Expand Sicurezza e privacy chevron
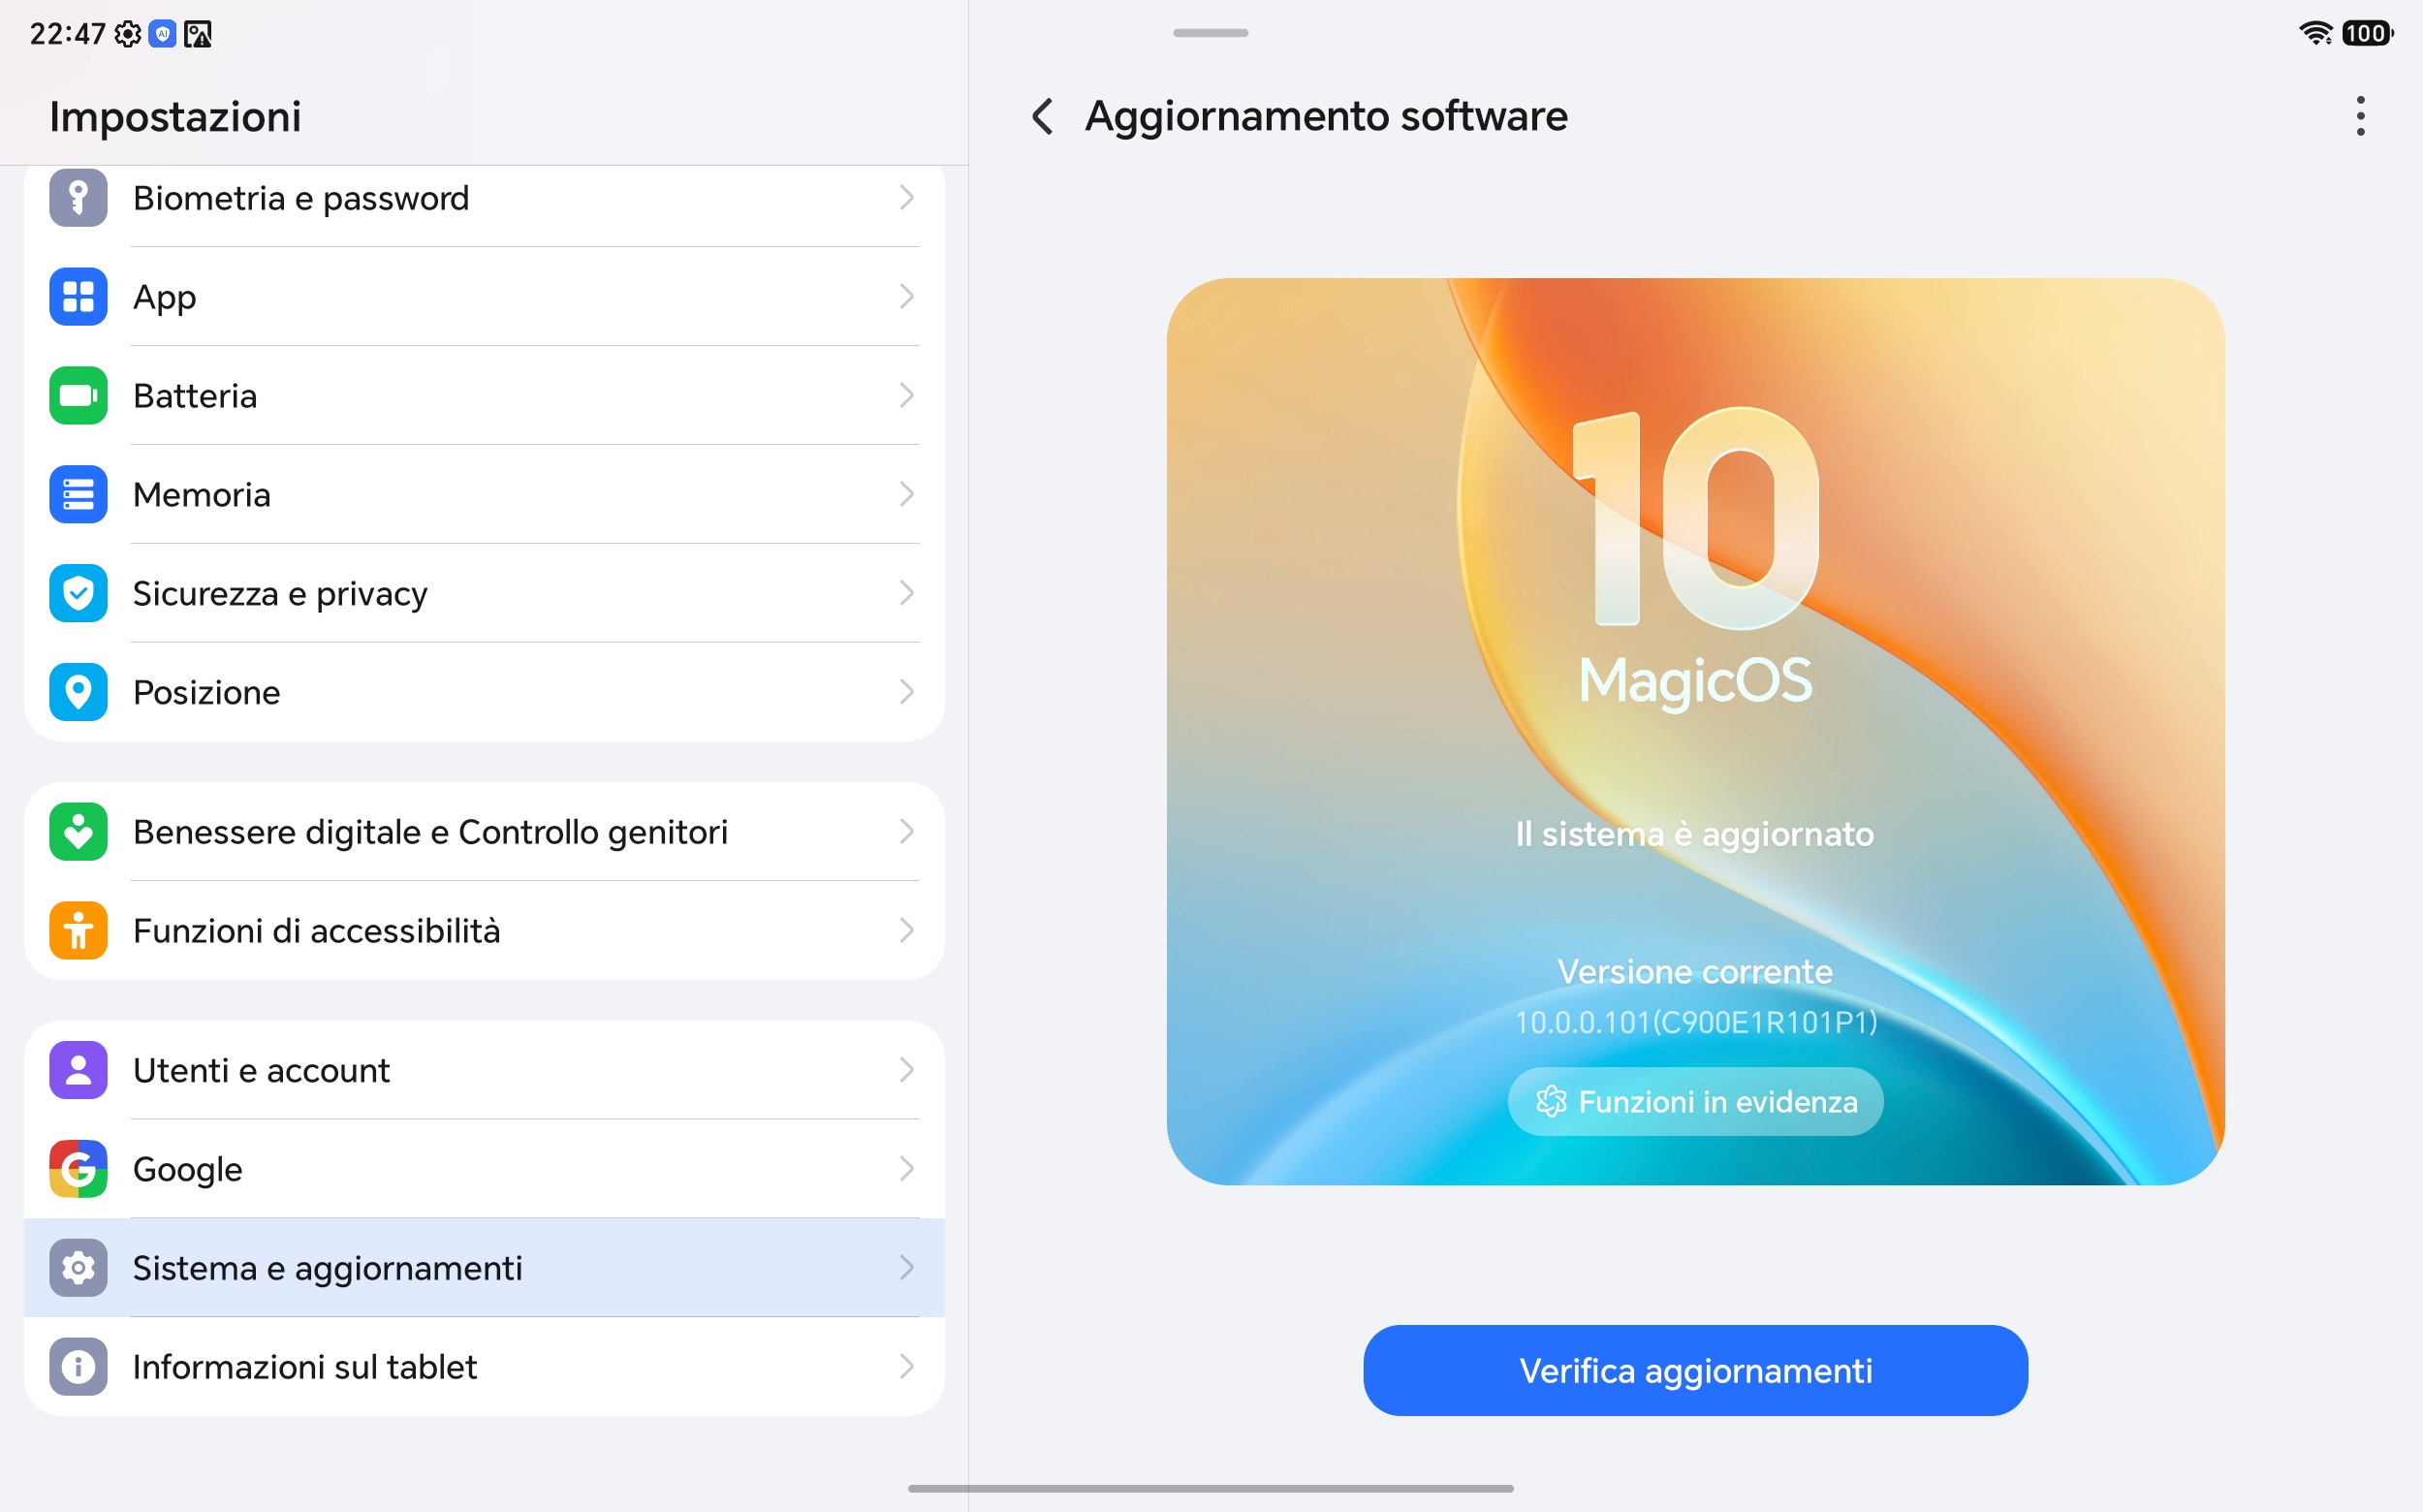Image resolution: width=2423 pixels, height=1512 pixels. tap(906, 594)
